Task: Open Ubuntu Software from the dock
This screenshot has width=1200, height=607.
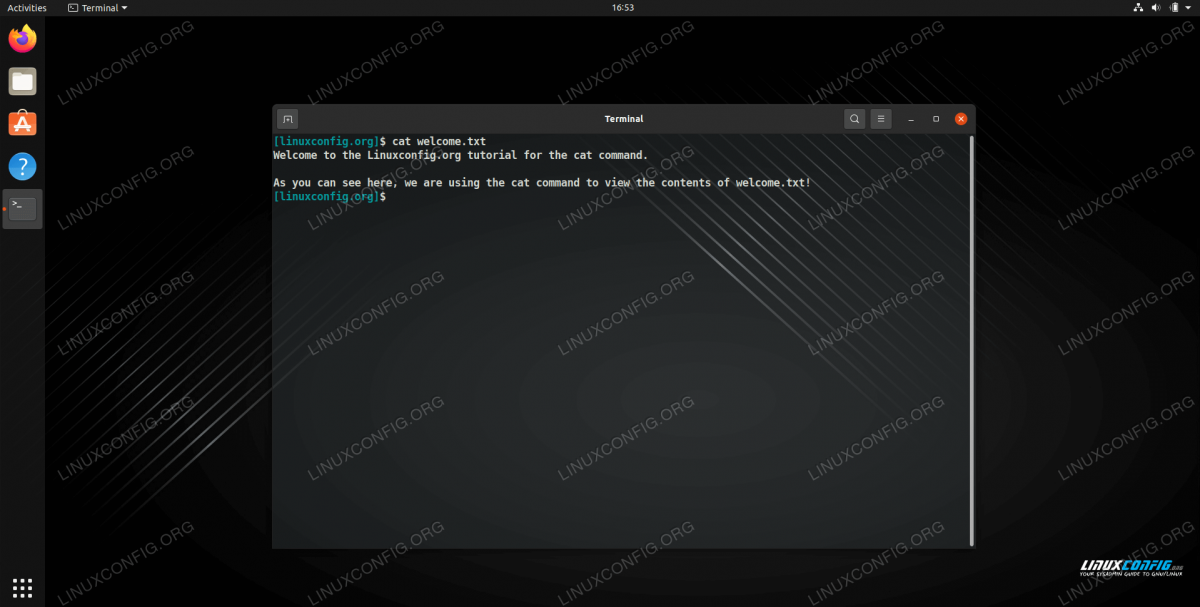Action: pos(22,123)
